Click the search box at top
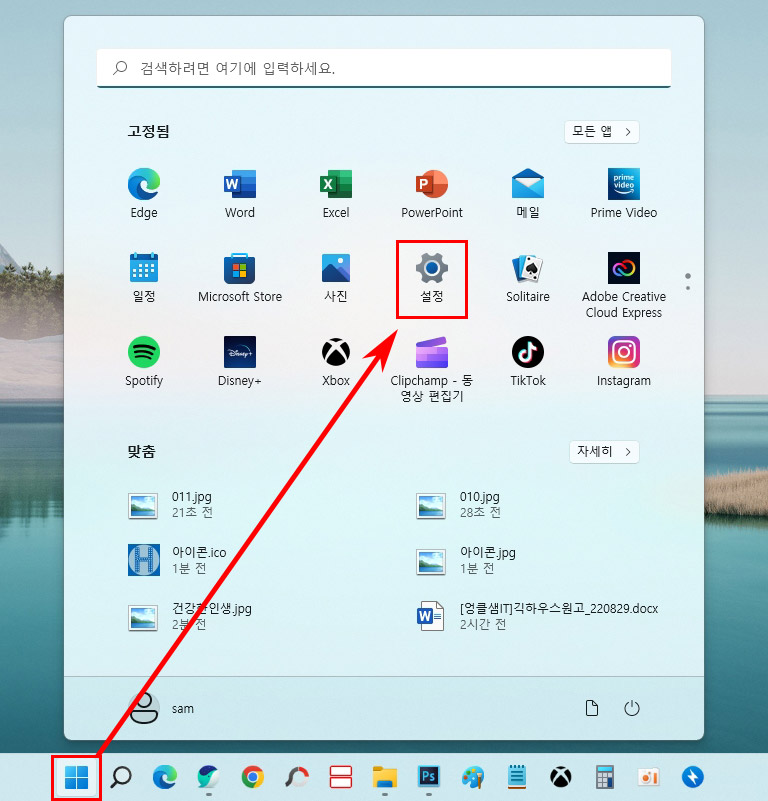768x801 pixels. (x=384, y=68)
